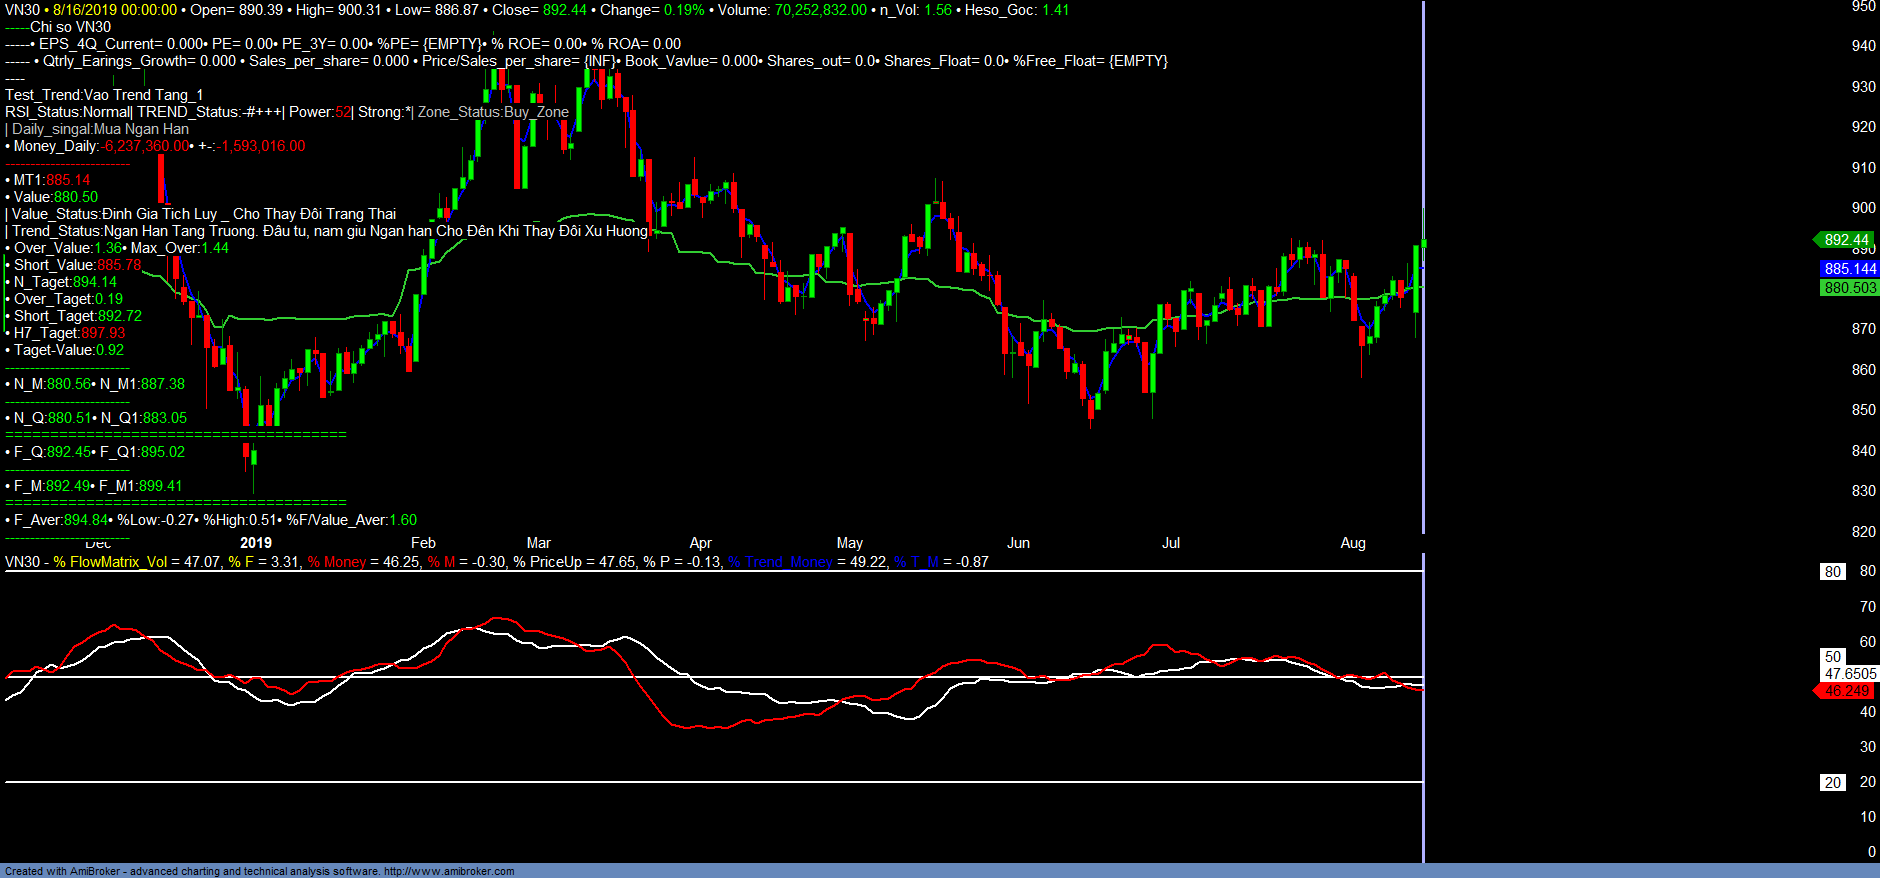Click the blue 885.144 price axis label
Screen dimensions: 1880x878
[x=1849, y=269]
